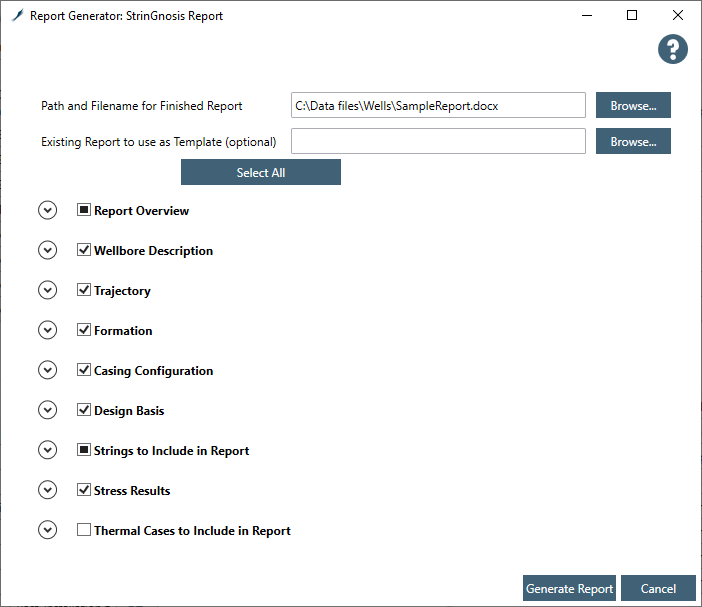
Task: Cancel the report generator dialog
Action: [658, 589]
